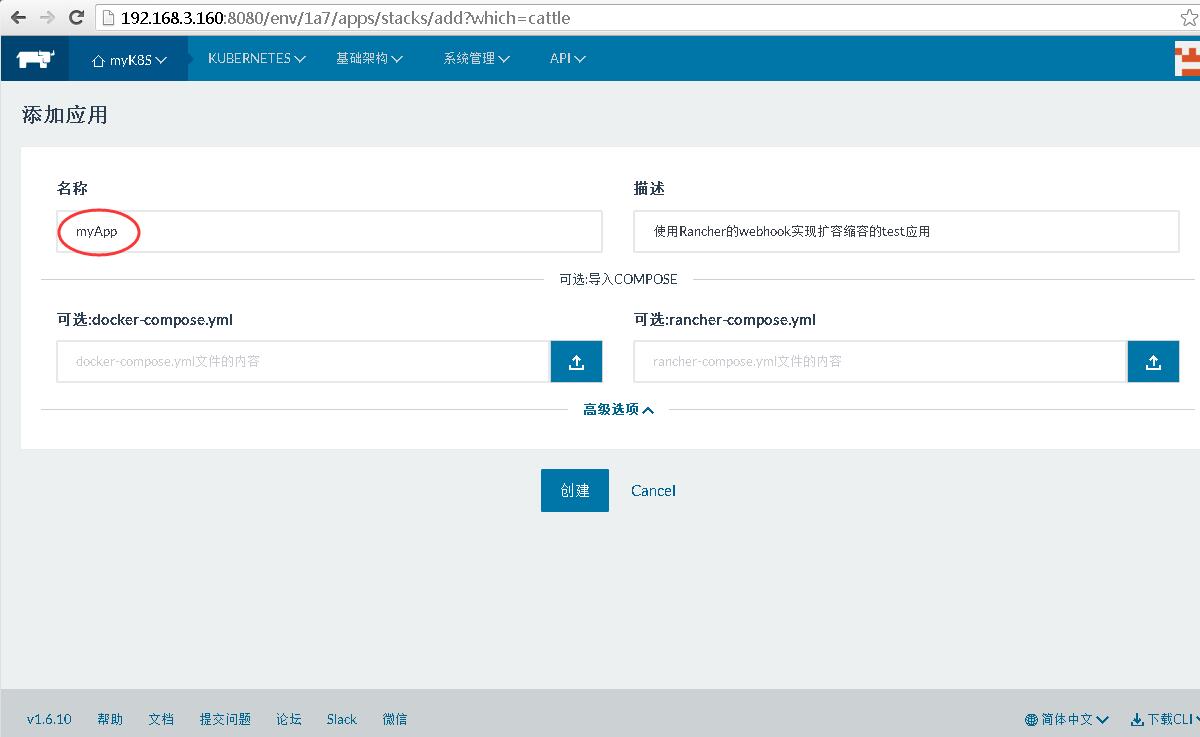Click the 描述 field label
1200x737 pixels.
pyautogui.click(x=649, y=188)
